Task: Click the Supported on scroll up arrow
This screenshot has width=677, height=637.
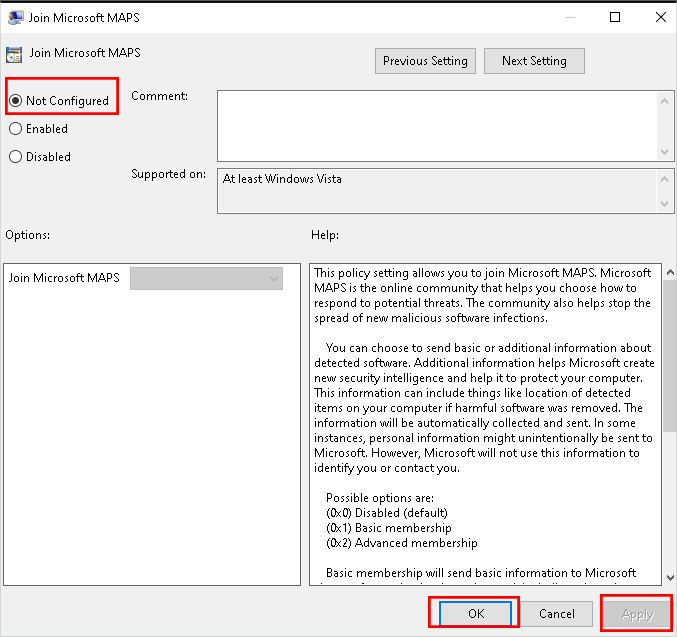Action: pos(664,178)
